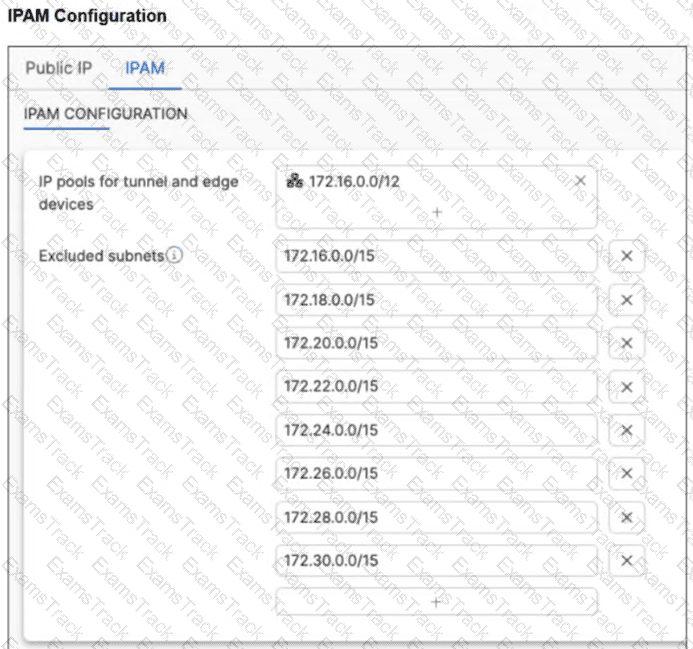
Task: Open the IPAM CONFIGURATION section tab
Action: [x=105, y=114]
